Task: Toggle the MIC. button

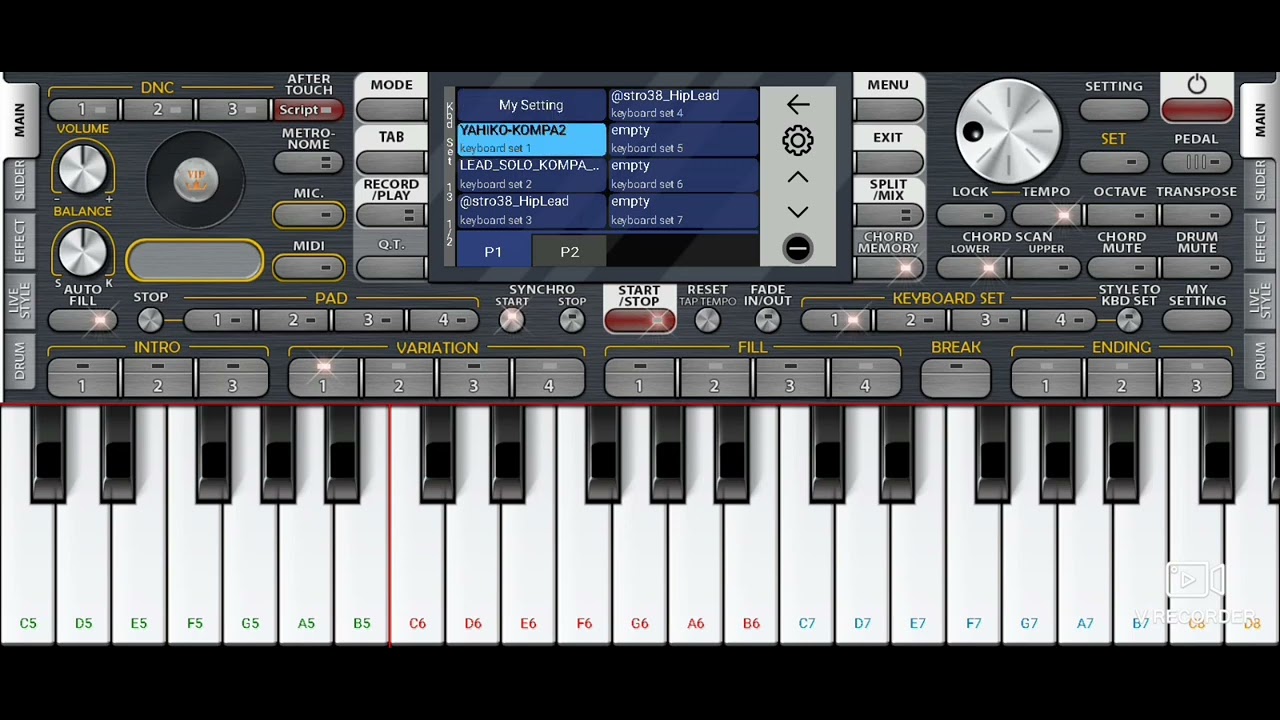Action: pos(308,215)
